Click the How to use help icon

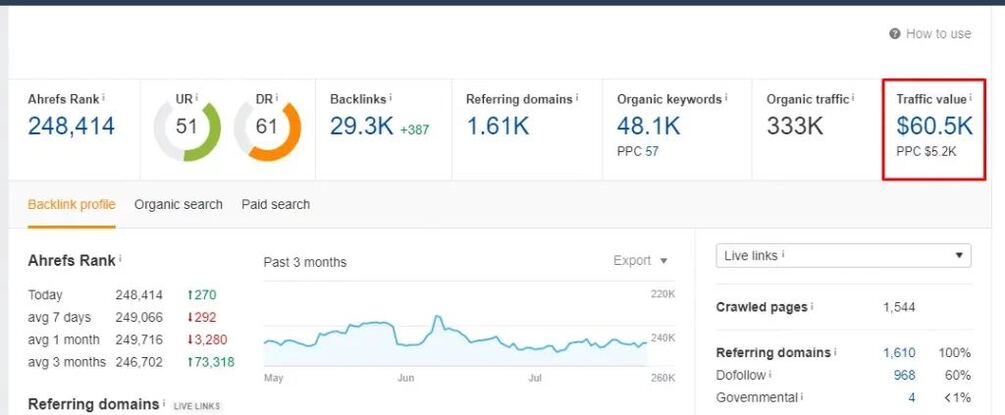tap(895, 34)
